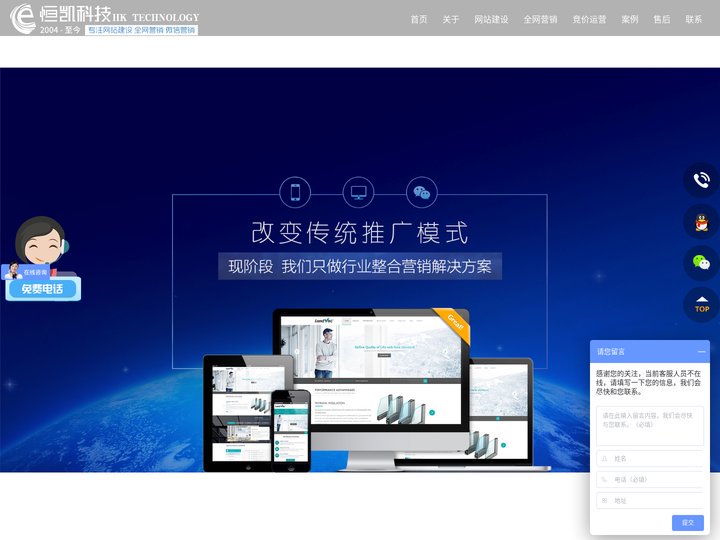
Task: Open the 案例 menu item
Action: [630, 19]
